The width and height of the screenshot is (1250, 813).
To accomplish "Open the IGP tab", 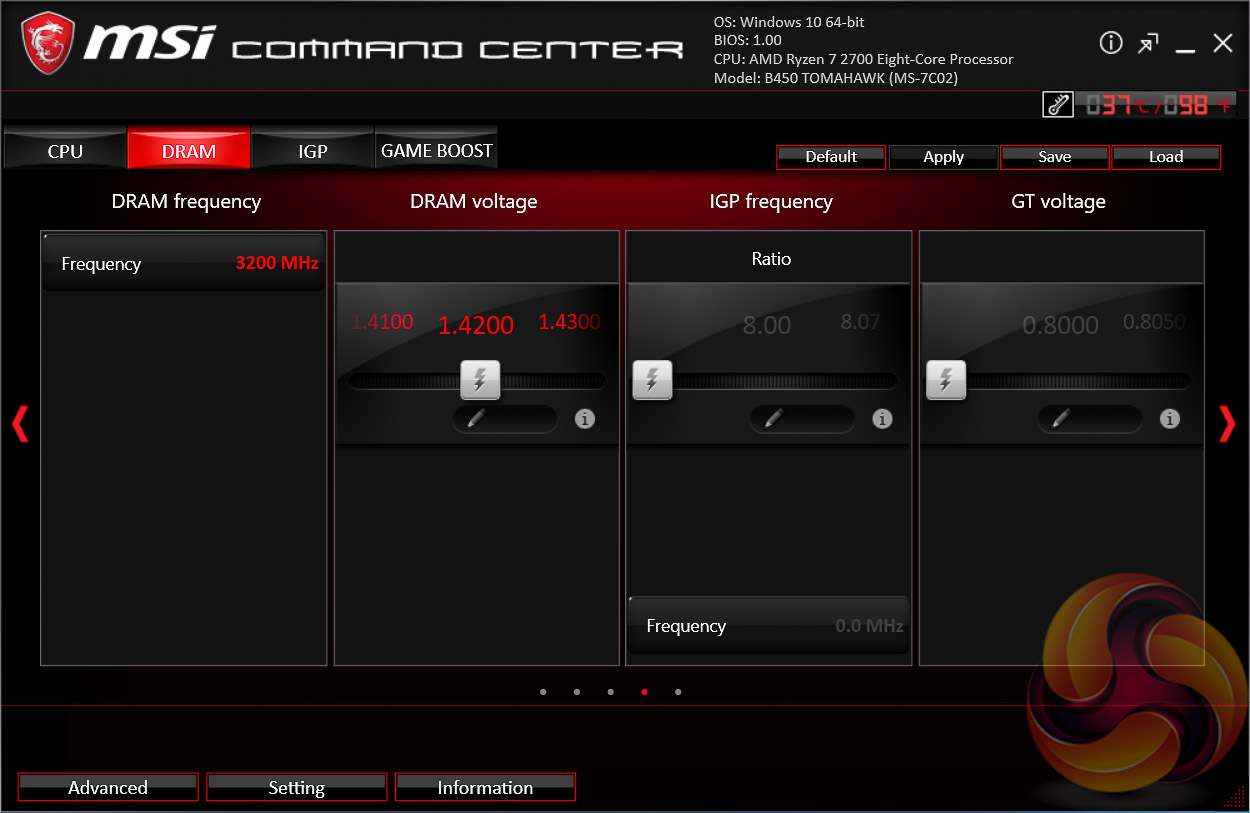I will (x=313, y=149).
